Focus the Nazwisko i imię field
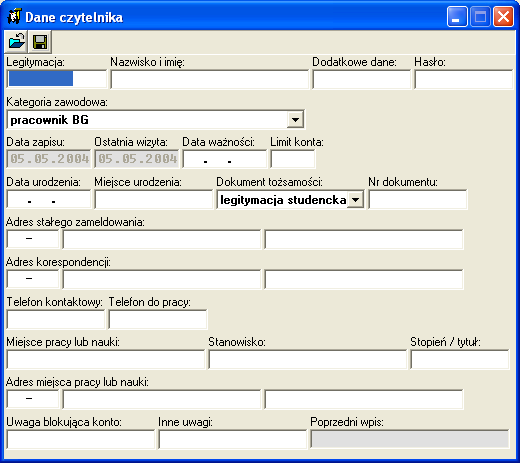 coord(210,79)
